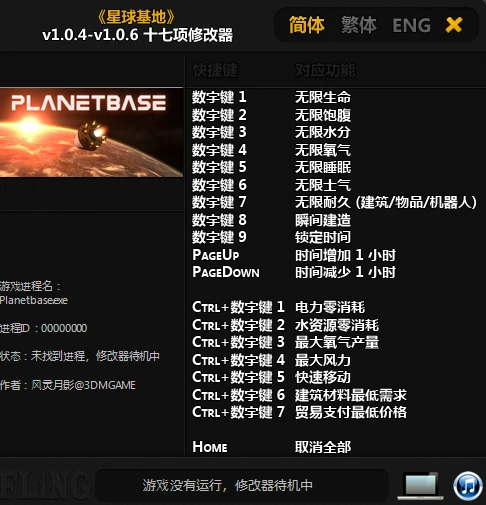Switch language to 简体 (Simplified Chinese)
Image resolution: width=486 pixels, height=505 pixels.
(x=306, y=25)
